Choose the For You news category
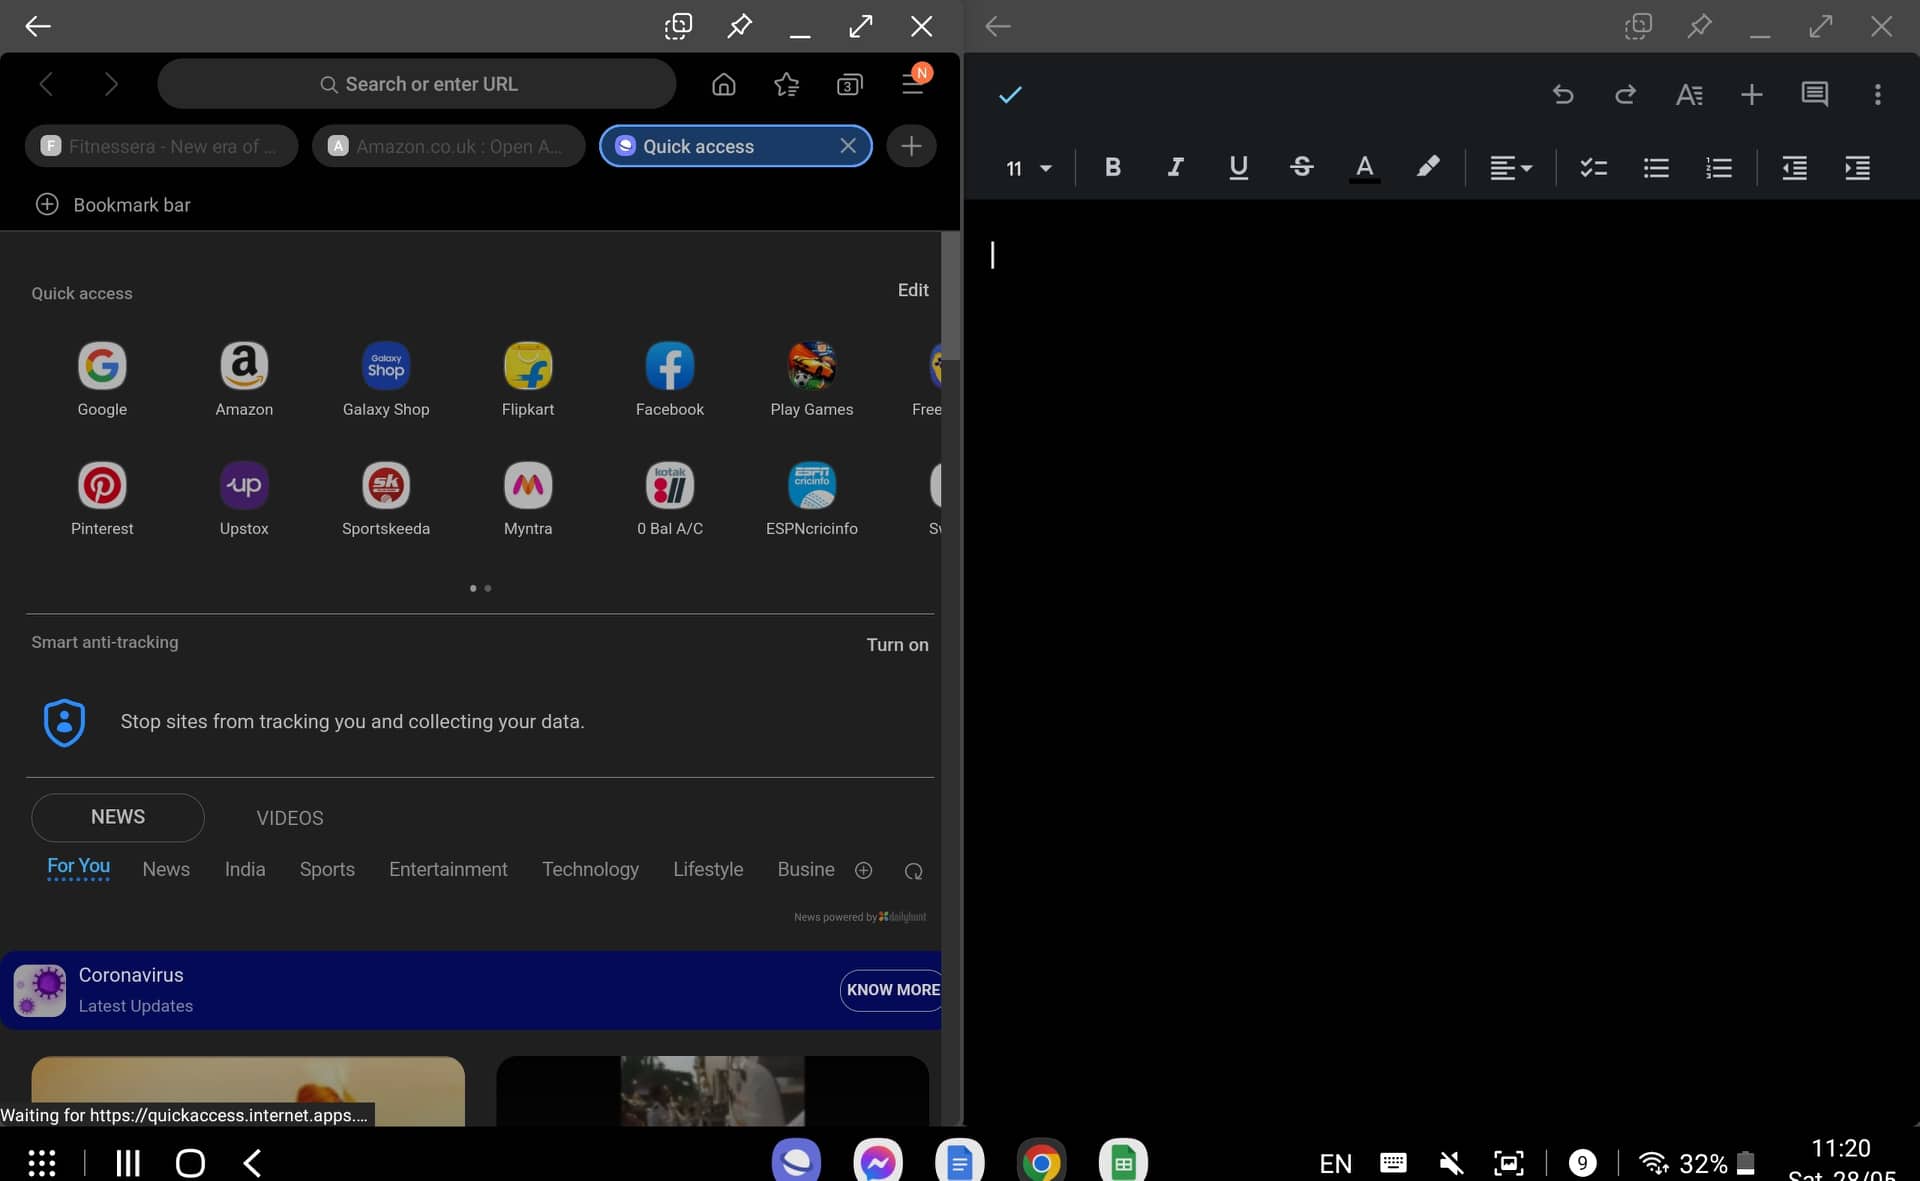This screenshot has width=1920, height=1181. point(79,867)
